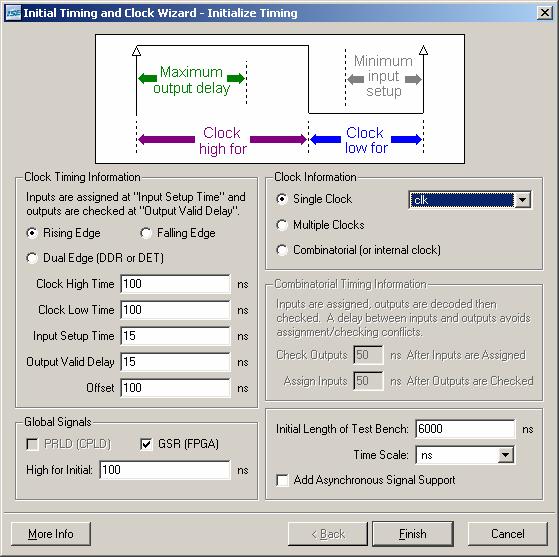Click the Output Valid Delay field
559x557 pixels.
175,362
